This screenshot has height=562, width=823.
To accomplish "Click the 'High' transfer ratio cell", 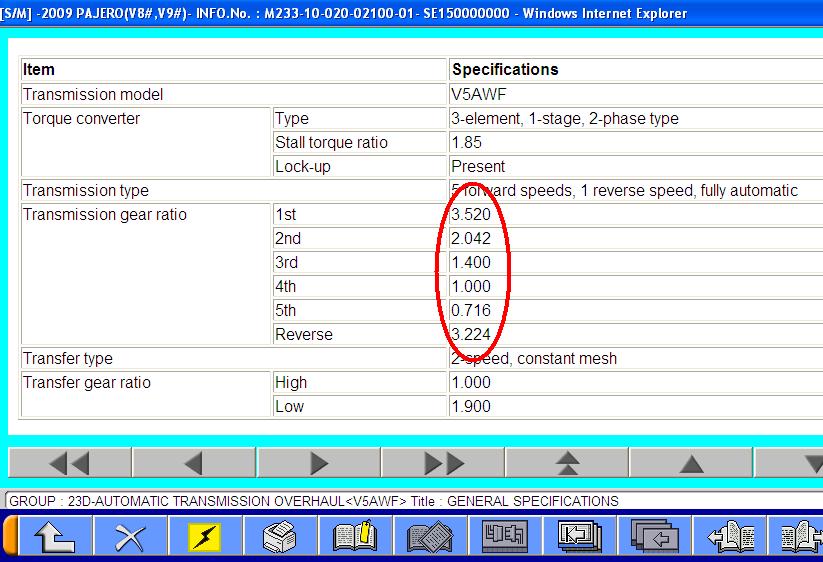I will click(x=360, y=383).
